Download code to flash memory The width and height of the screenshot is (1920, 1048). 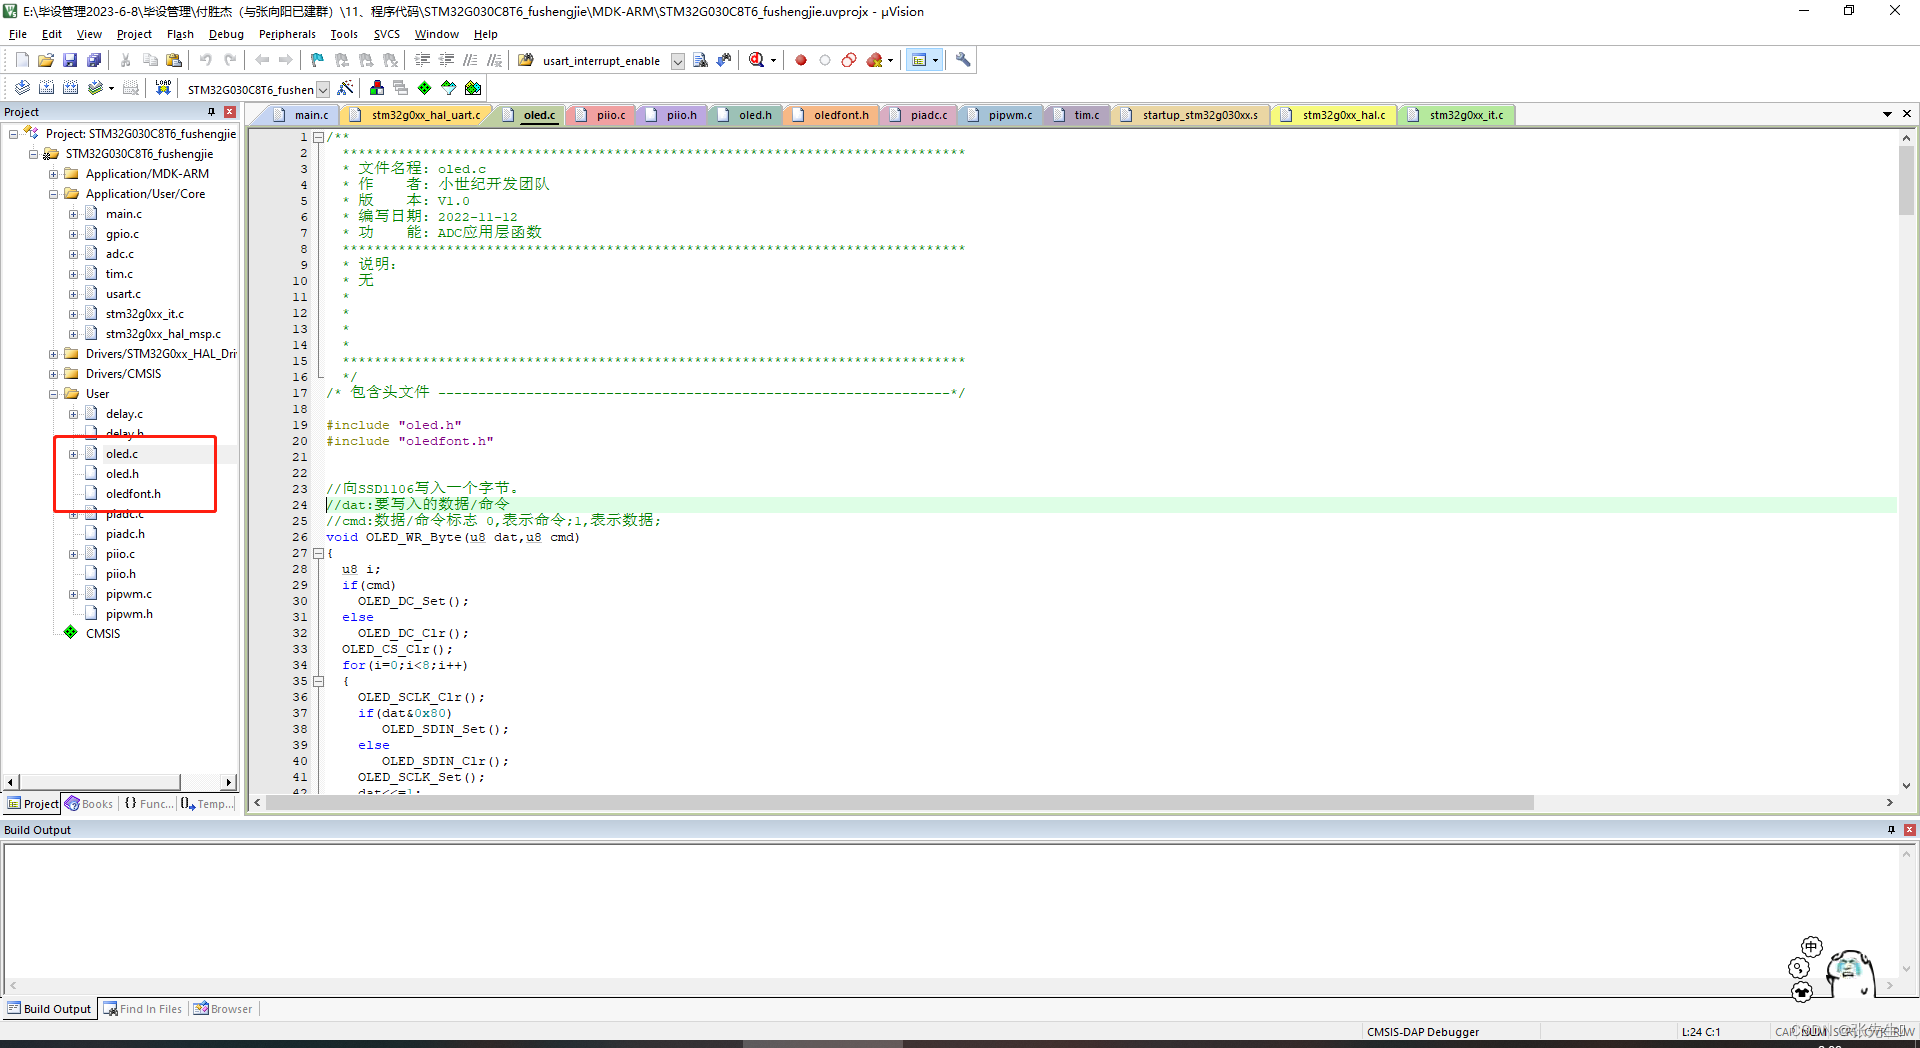tap(162, 88)
